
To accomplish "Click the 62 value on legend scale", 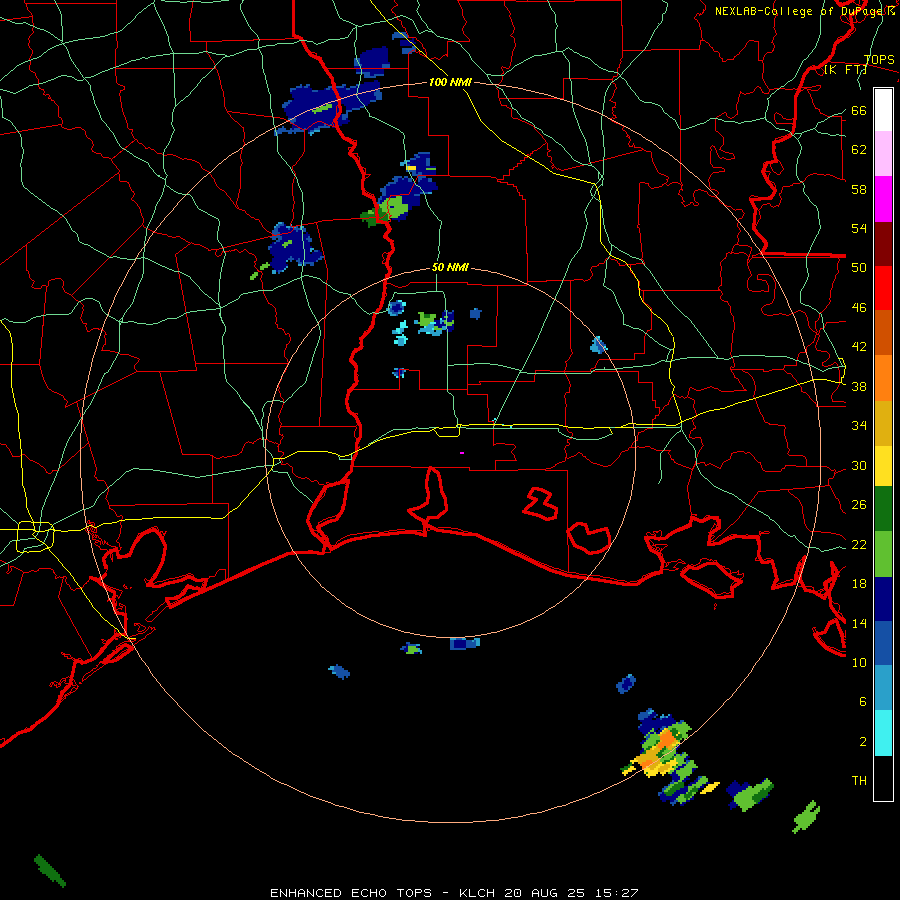I will [x=859, y=149].
